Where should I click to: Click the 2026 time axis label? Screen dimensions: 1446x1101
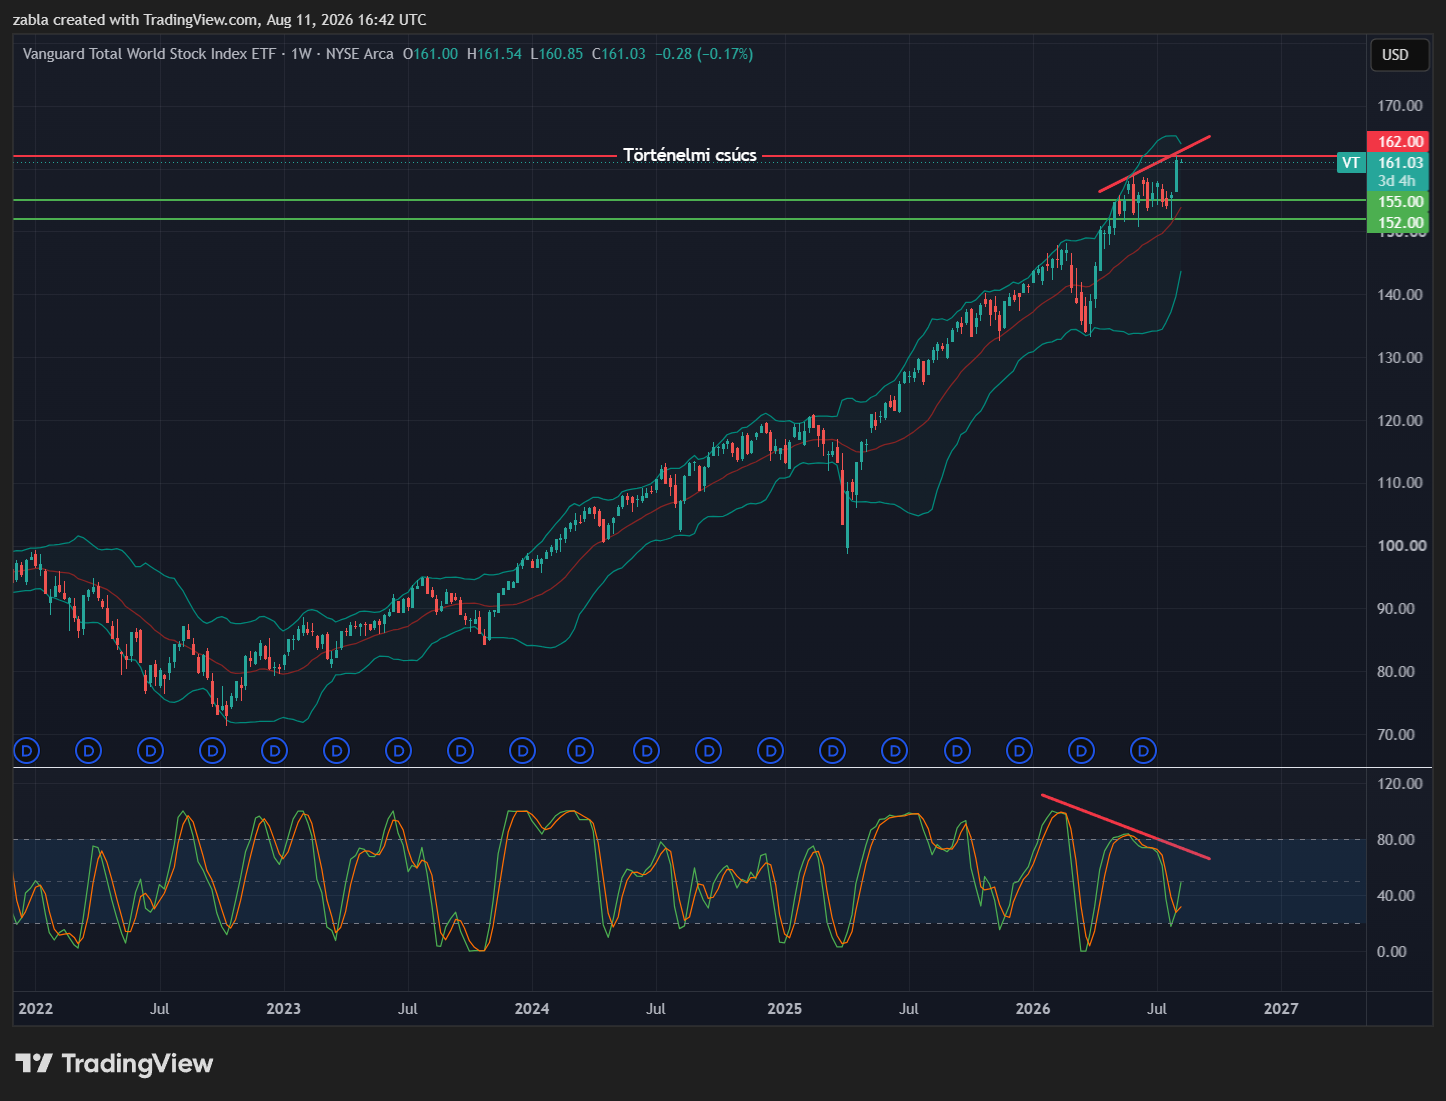point(1033,1008)
